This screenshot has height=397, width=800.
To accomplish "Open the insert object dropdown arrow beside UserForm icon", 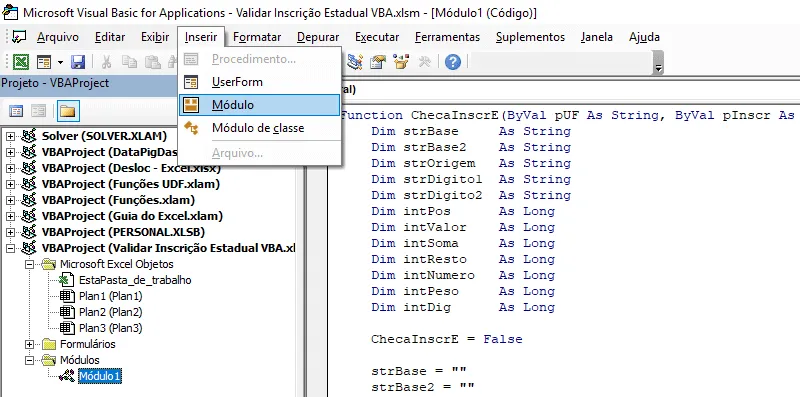I will click(x=60, y=63).
